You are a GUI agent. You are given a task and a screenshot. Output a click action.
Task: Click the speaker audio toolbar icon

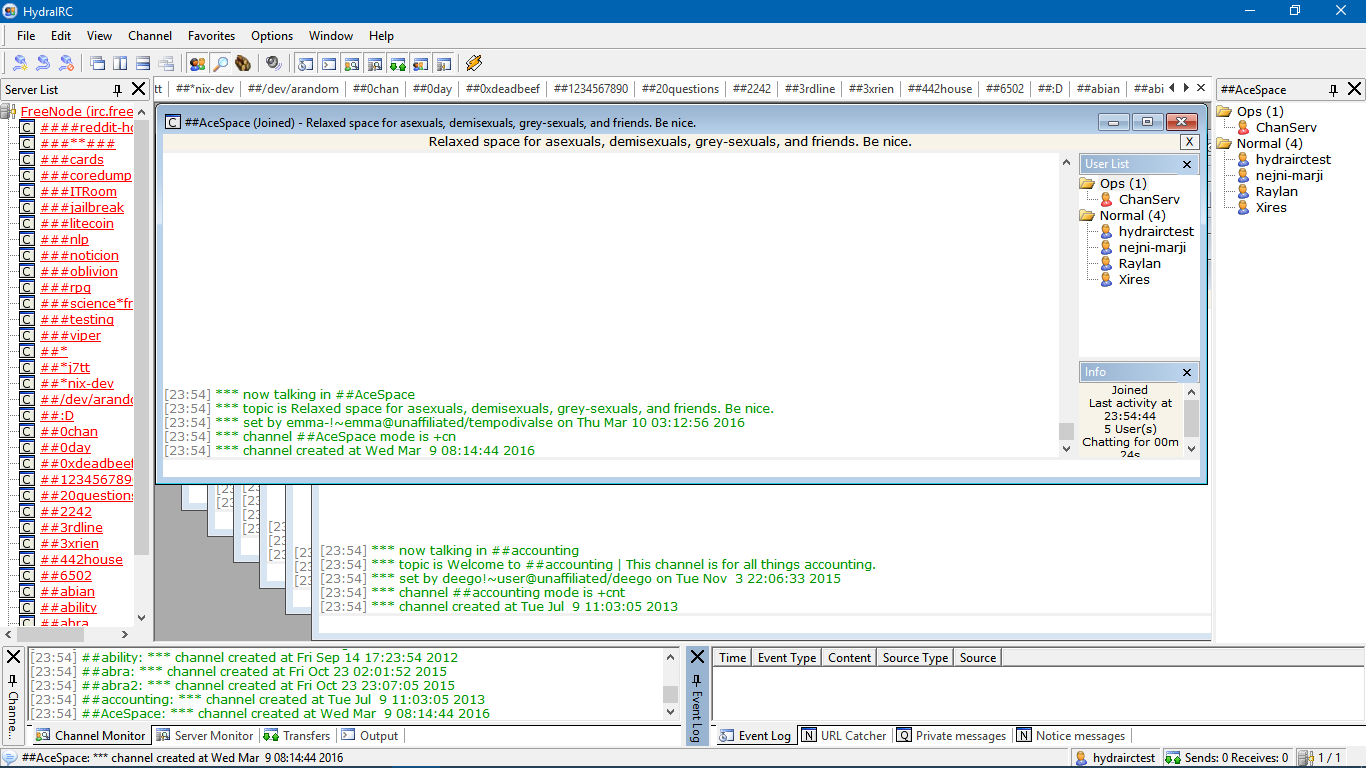(x=273, y=63)
